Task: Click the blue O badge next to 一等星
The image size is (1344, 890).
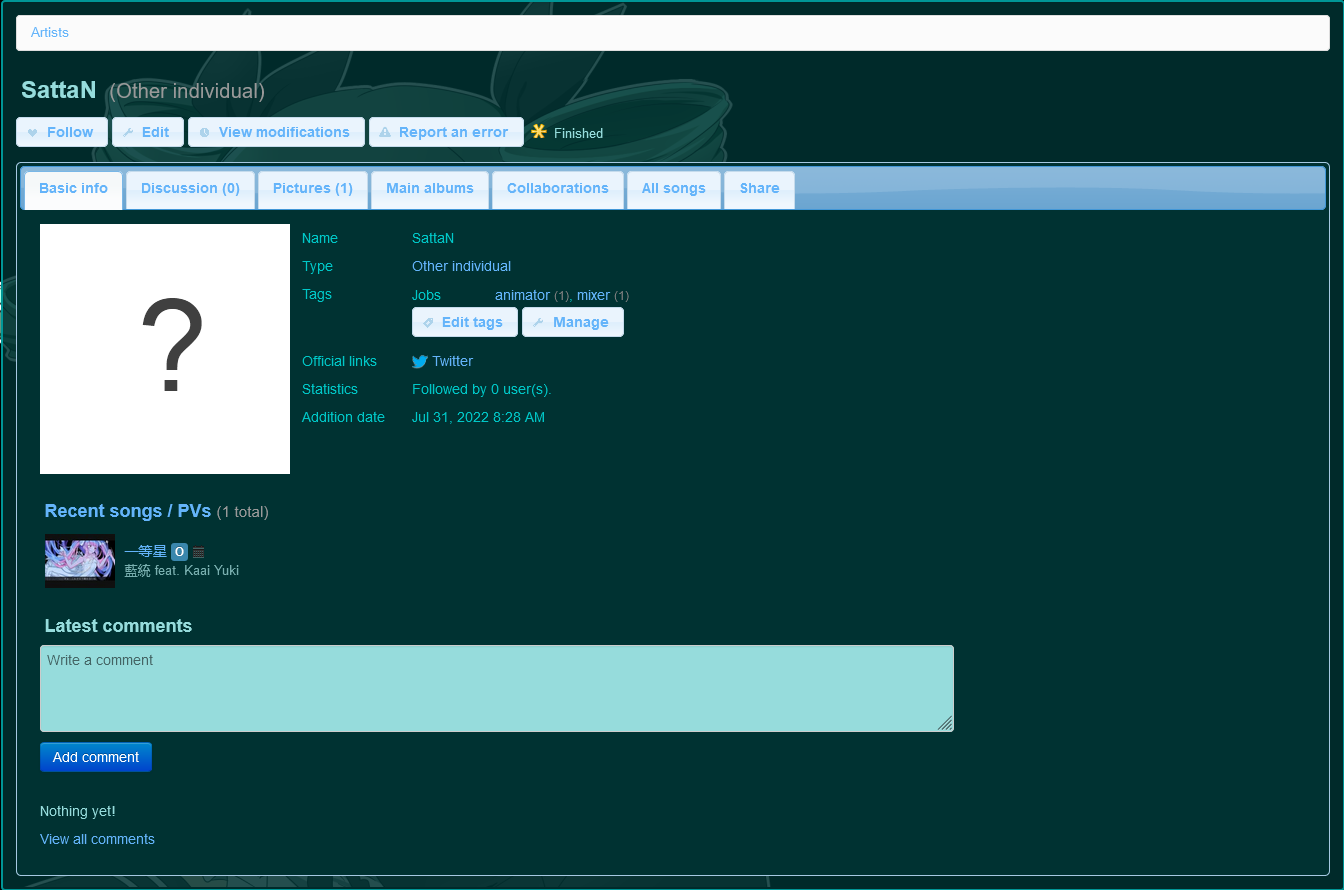Action: pos(179,551)
